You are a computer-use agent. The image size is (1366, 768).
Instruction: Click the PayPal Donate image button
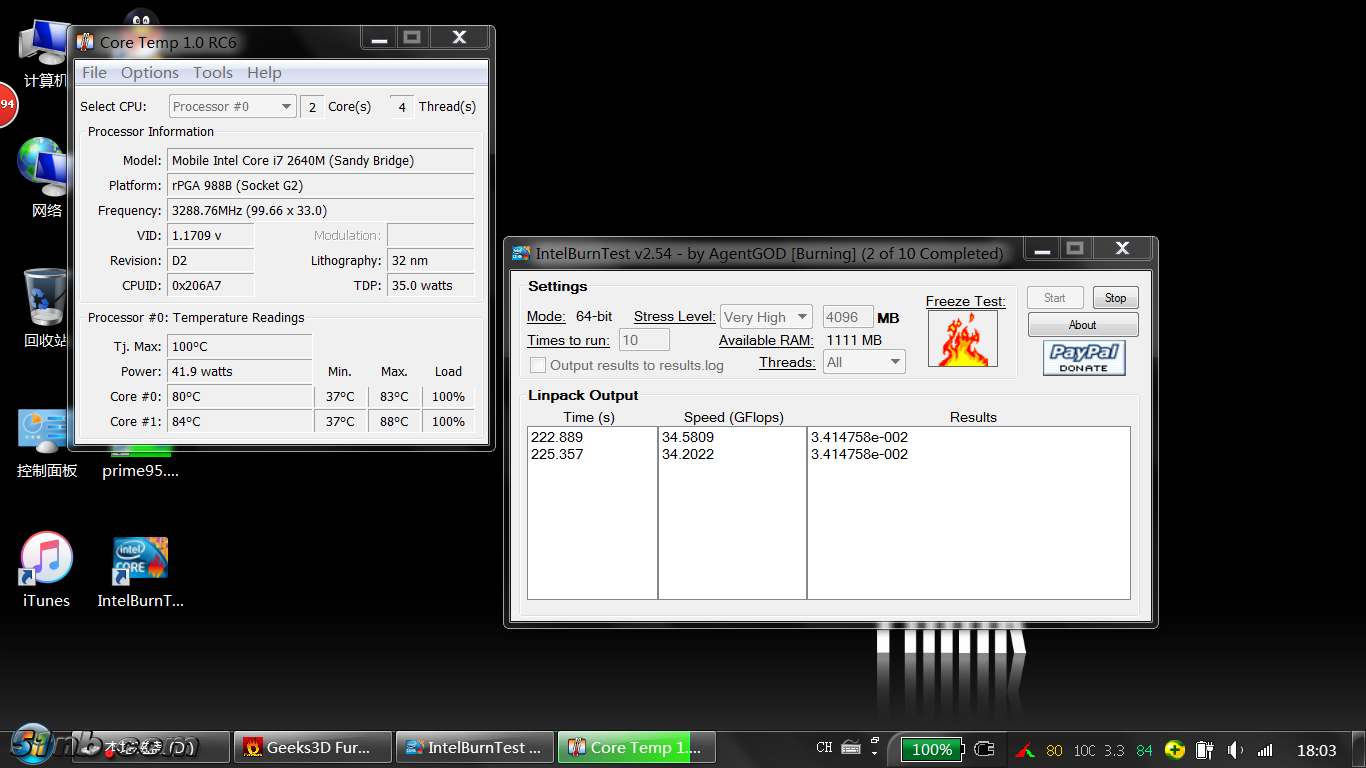(x=1083, y=357)
